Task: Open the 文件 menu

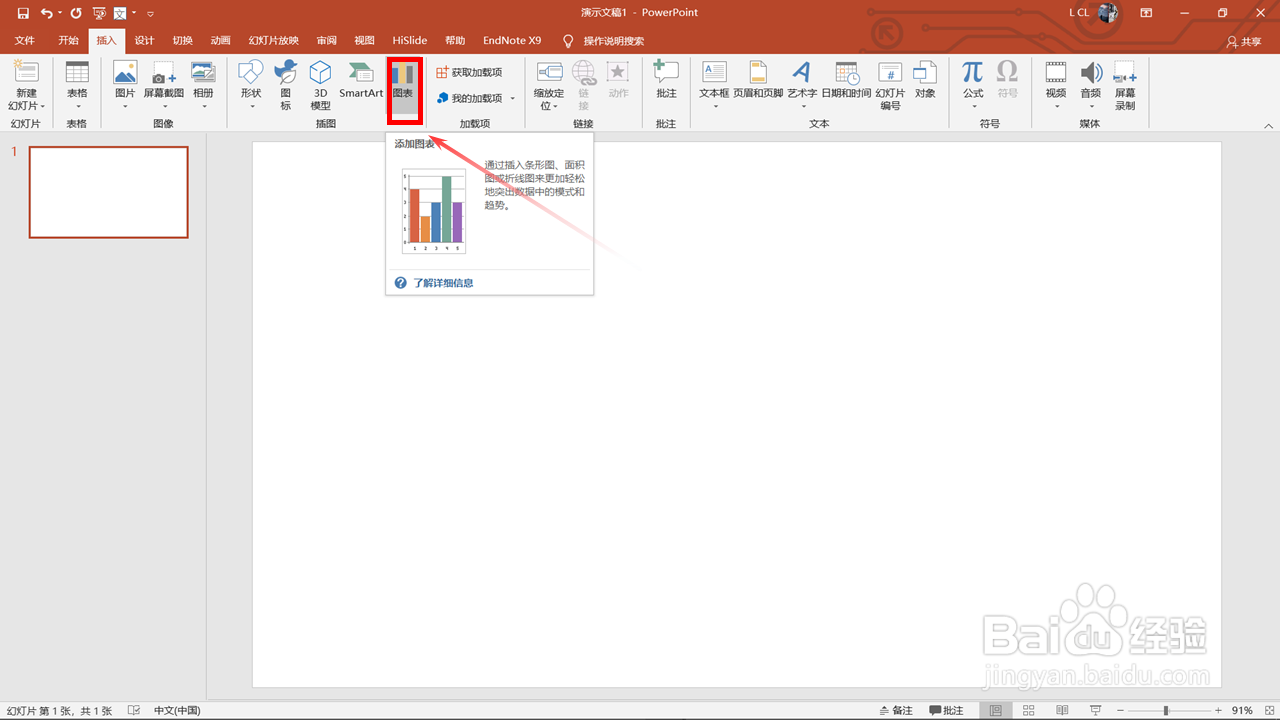Action: [25, 41]
